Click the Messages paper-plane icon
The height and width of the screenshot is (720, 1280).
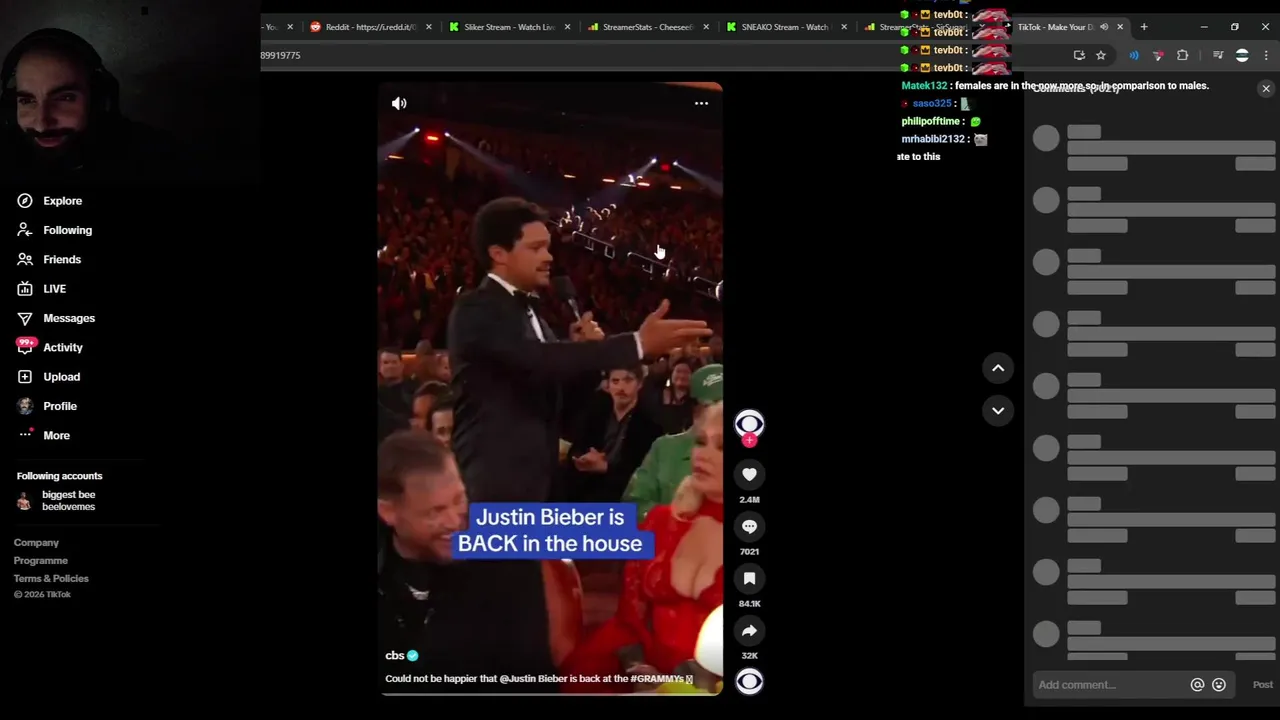[25, 318]
